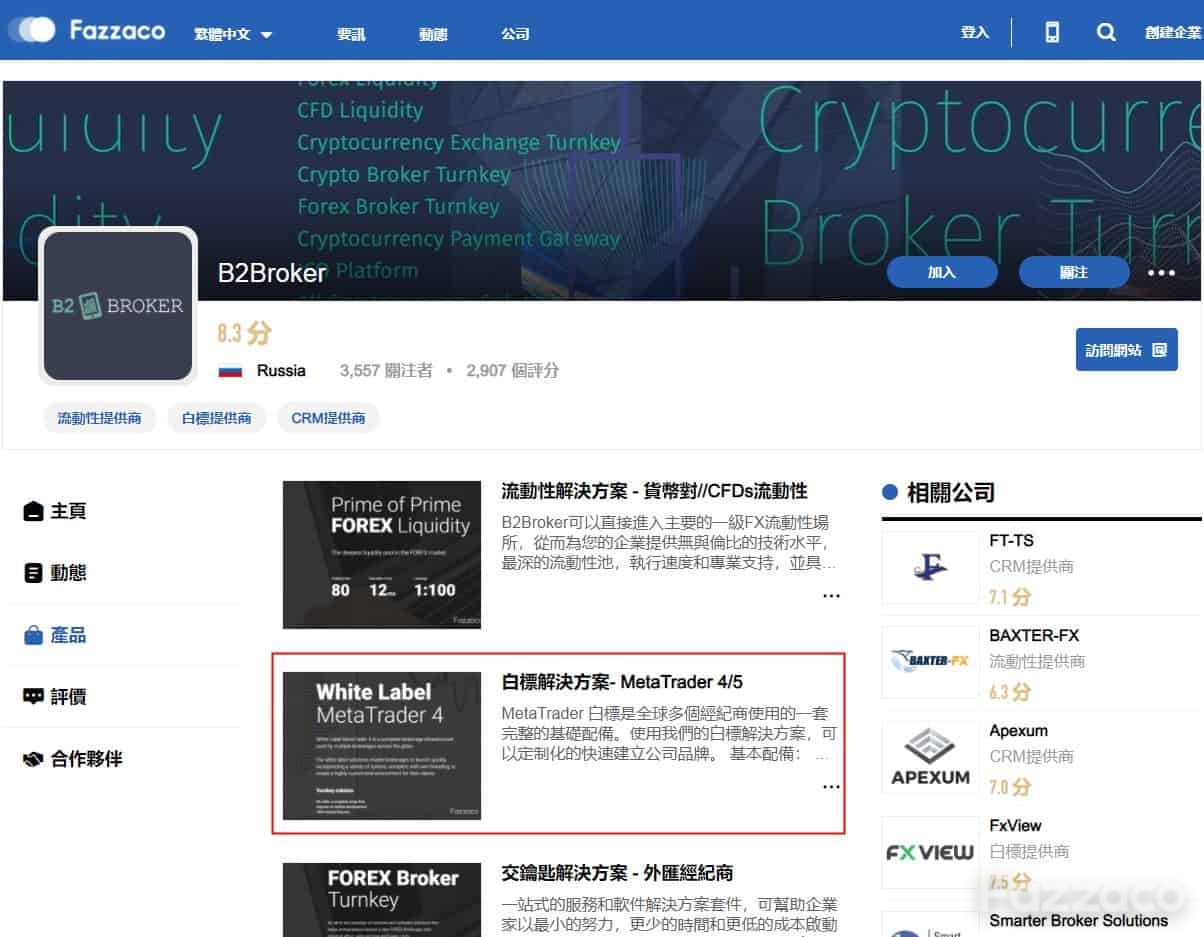Open more options for 流動性解決方案 product
This screenshot has width=1204, height=937.
[831, 596]
